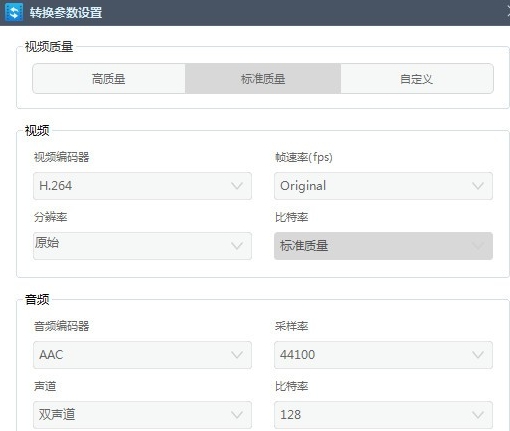Open the 分辨率 原始 dropdown

[x=142, y=246]
